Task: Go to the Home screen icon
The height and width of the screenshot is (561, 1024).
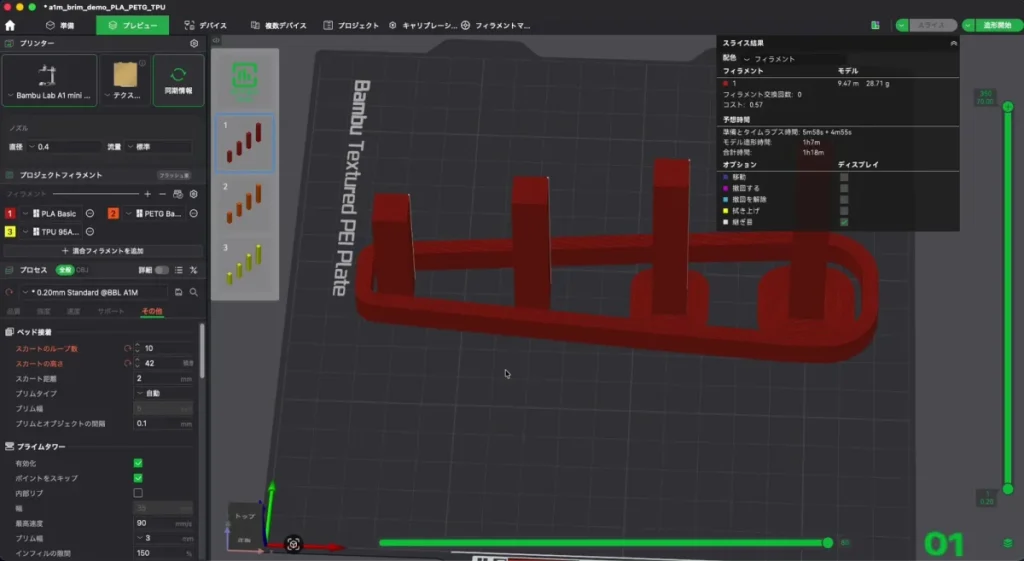Action: click(x=10, y=25)
